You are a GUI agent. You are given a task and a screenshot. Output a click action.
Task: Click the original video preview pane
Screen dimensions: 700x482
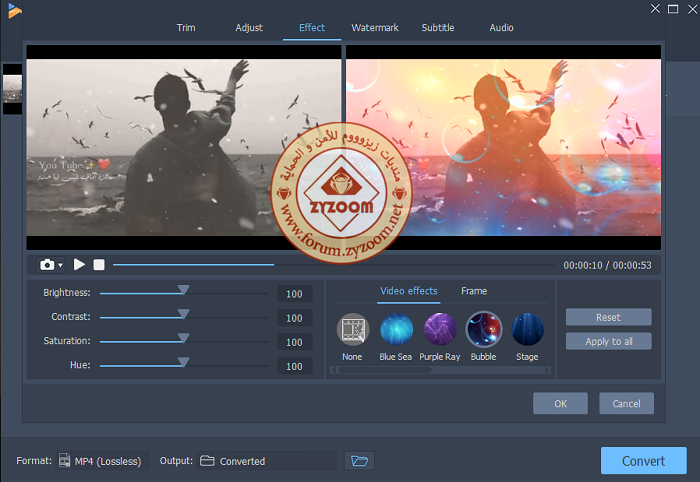coord(183,147)
